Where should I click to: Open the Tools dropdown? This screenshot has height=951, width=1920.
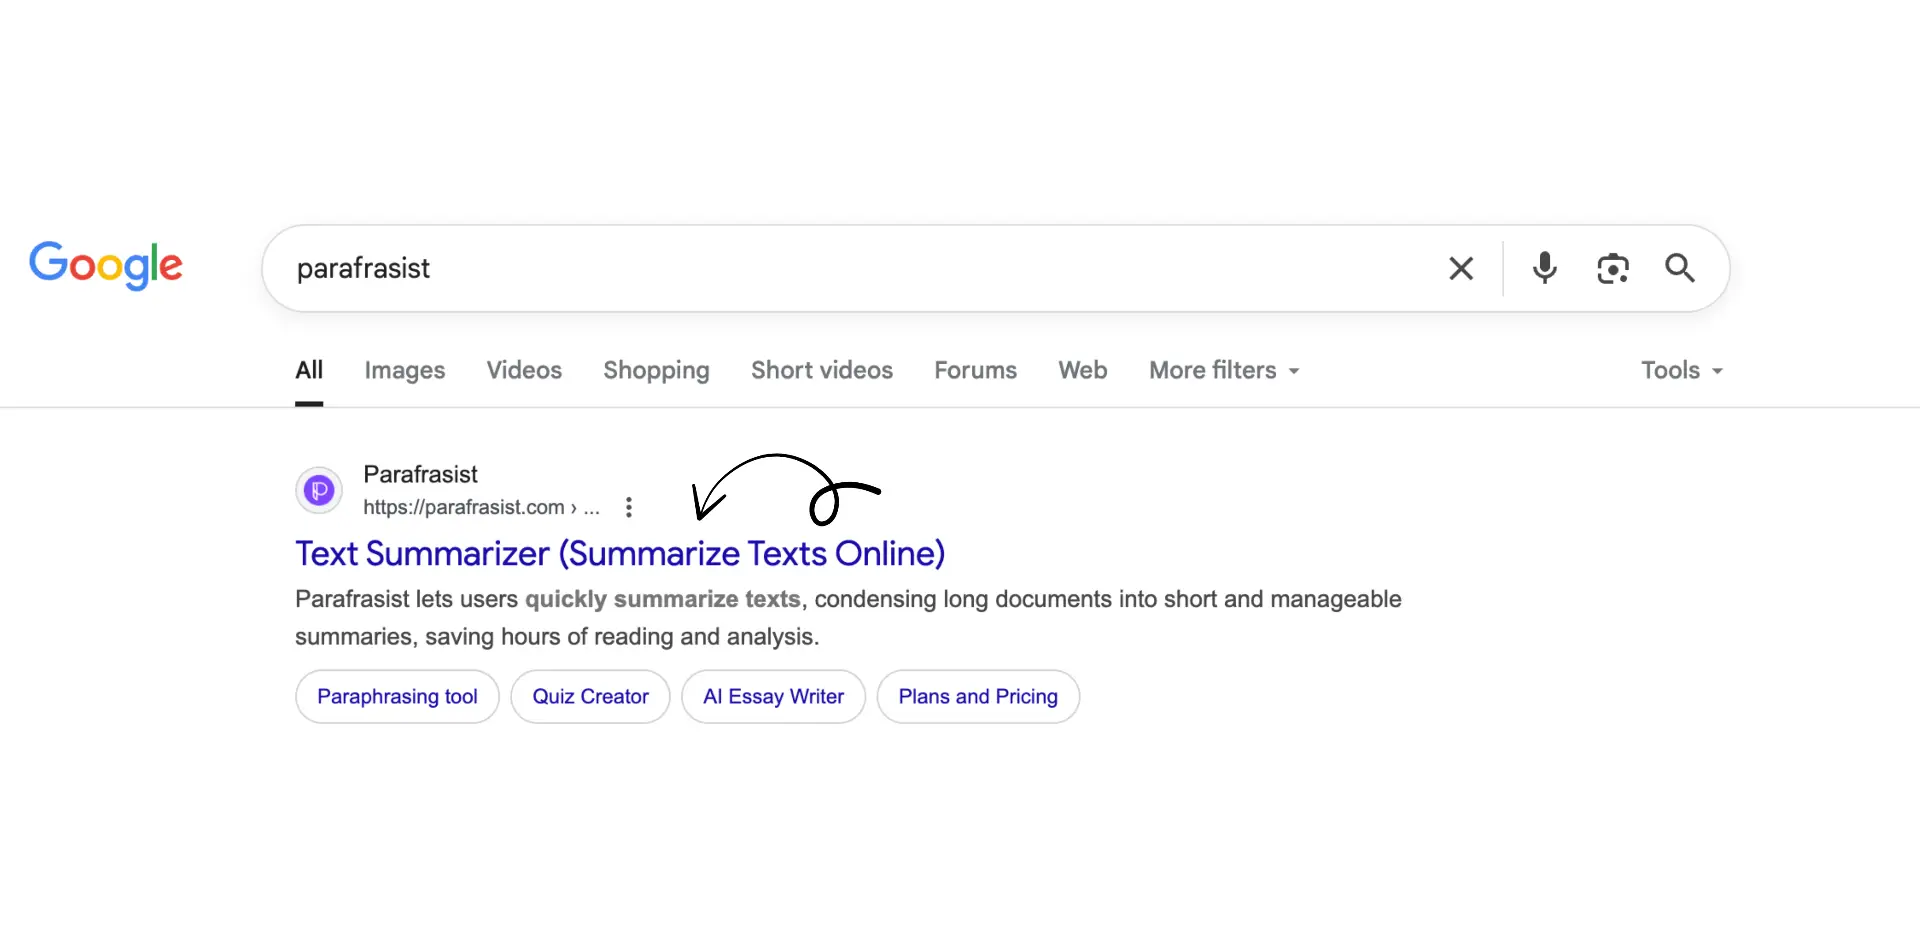point(1681,370)
